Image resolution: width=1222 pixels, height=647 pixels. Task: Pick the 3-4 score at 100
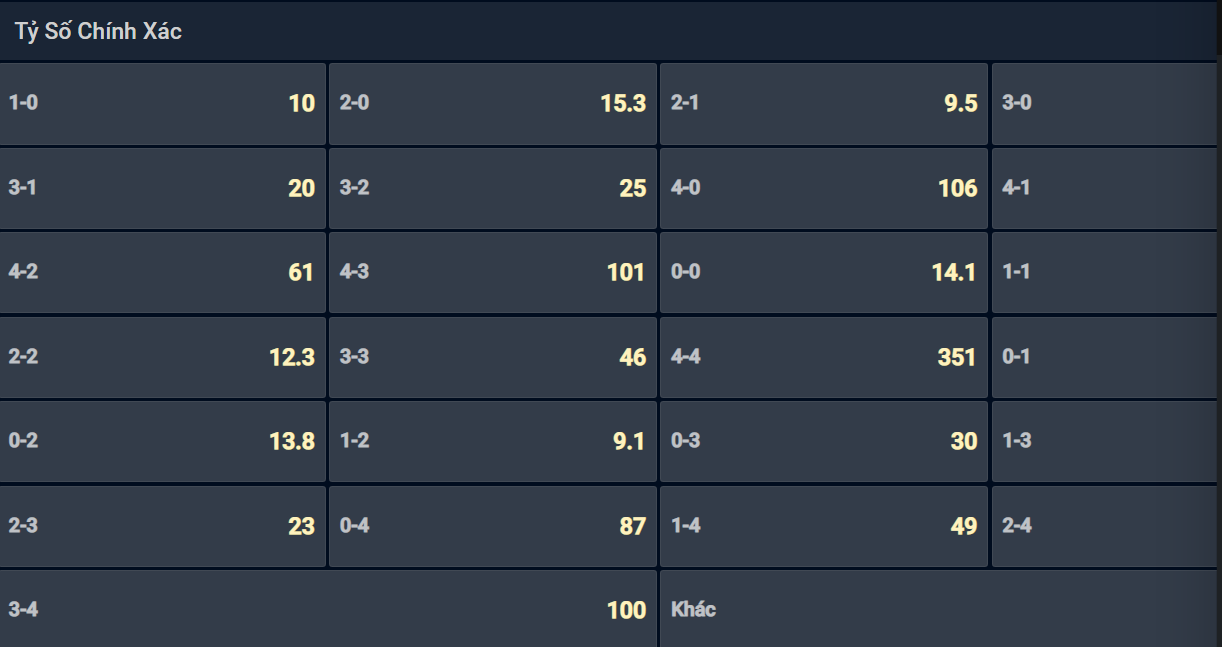pos(328,609)
